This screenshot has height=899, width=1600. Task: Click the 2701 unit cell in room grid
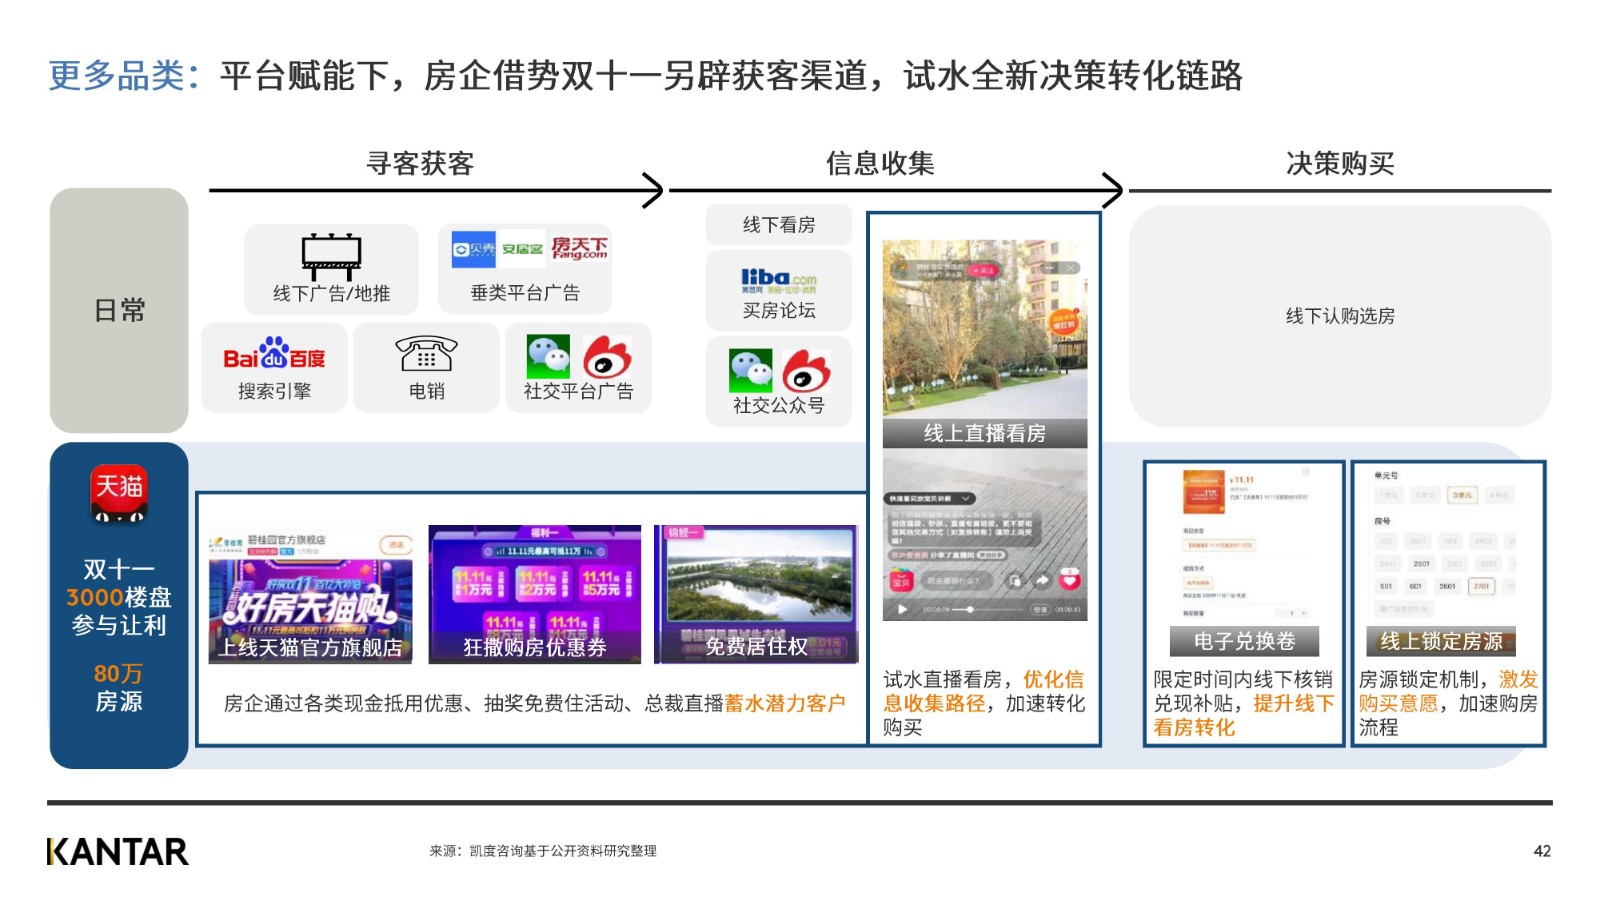tap(1481, 586)
